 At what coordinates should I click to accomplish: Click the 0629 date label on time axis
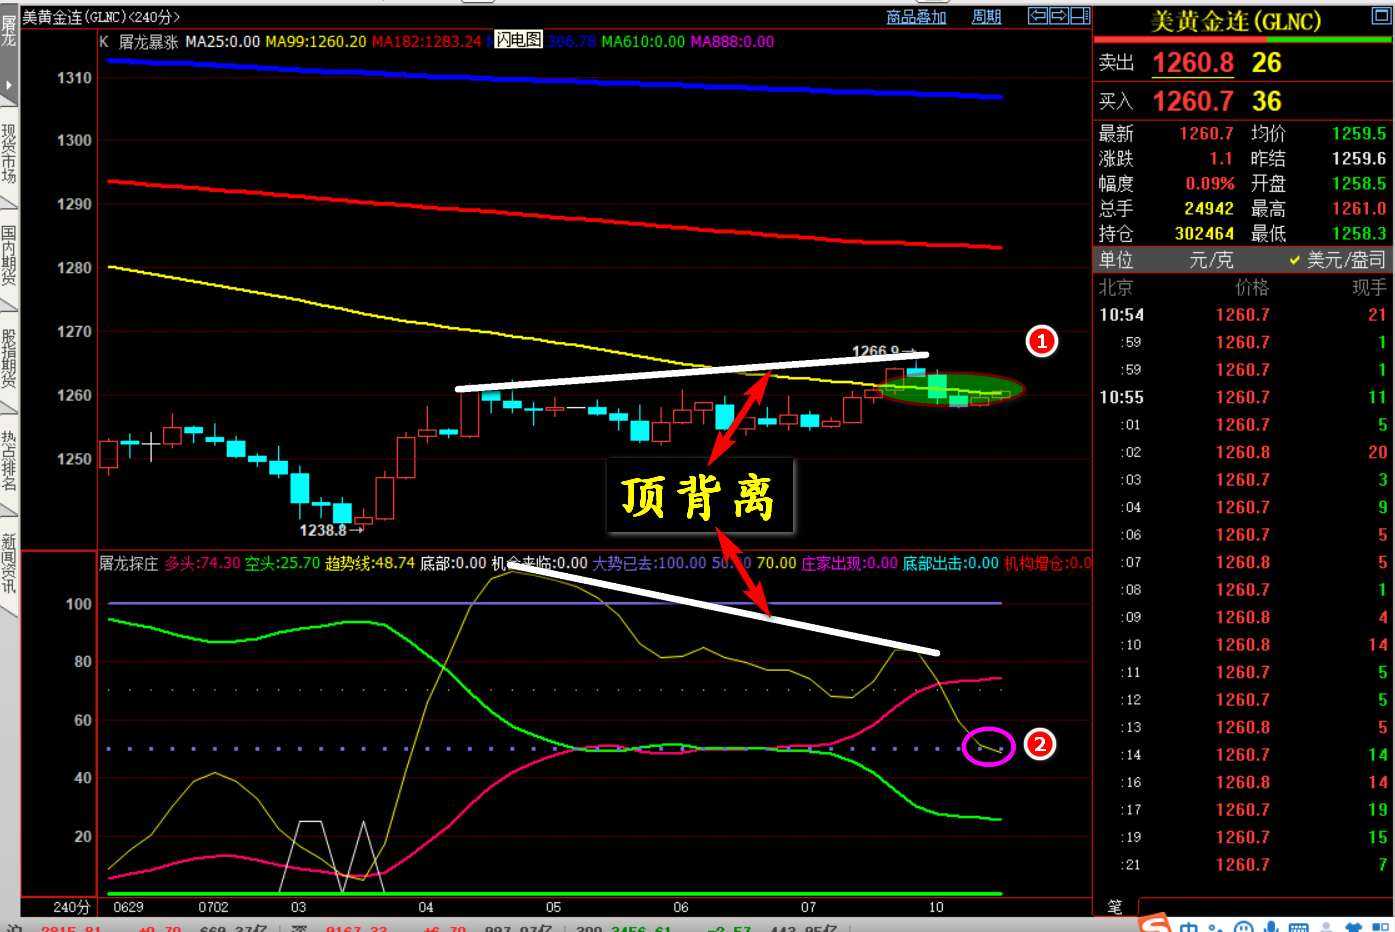click(128, 907)
